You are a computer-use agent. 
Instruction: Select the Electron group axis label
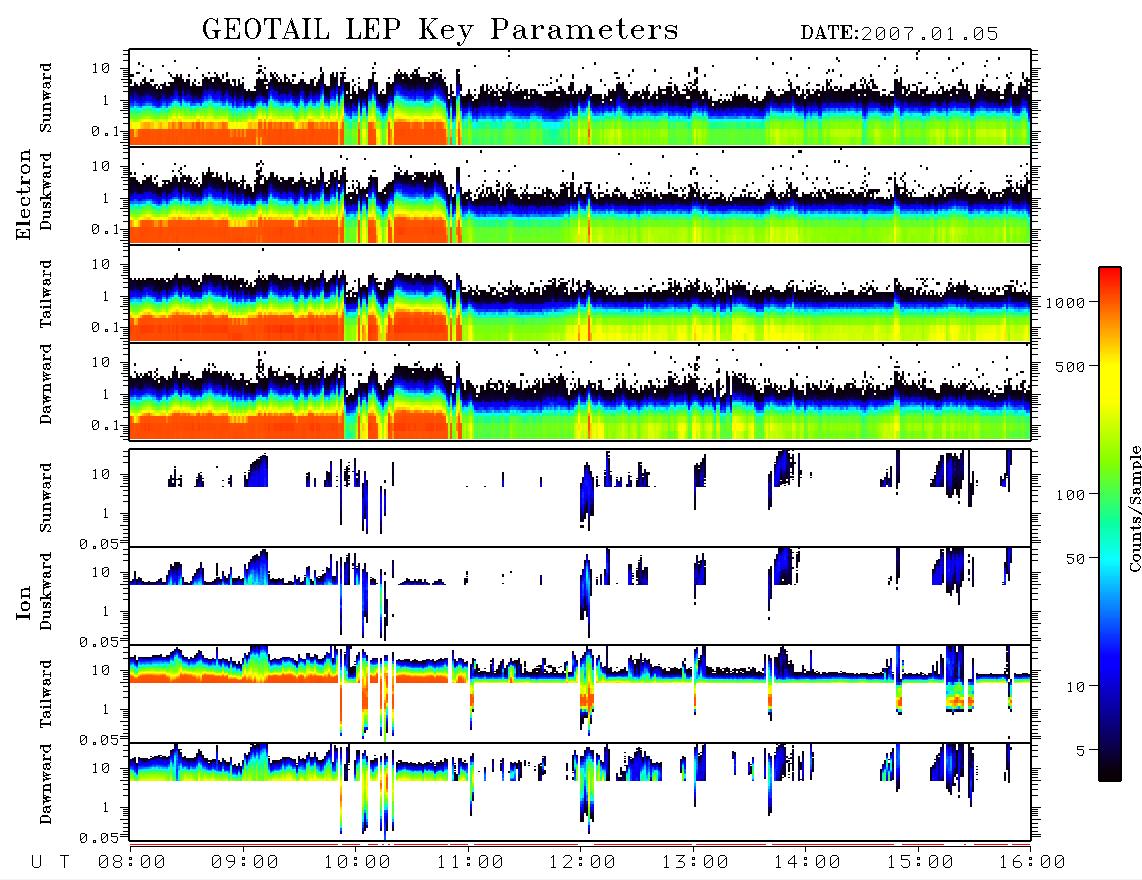(24, 195)
